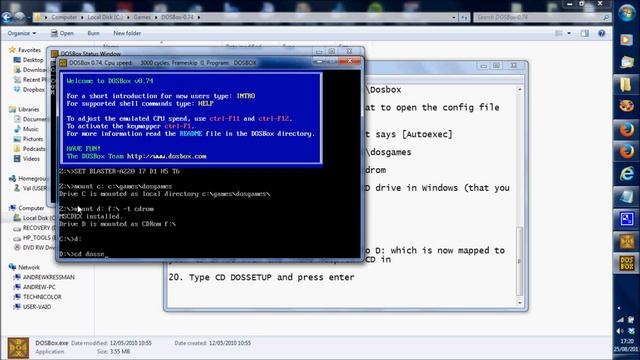Open Explorer help with the question mark icon

(x=602, y=33)
